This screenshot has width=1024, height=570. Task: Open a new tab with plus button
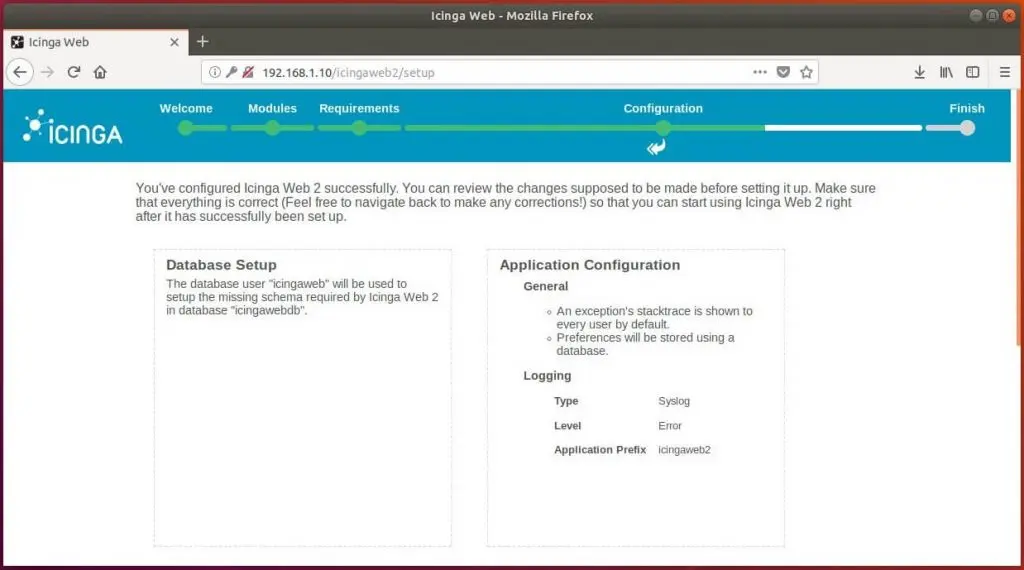click(202, 42)
